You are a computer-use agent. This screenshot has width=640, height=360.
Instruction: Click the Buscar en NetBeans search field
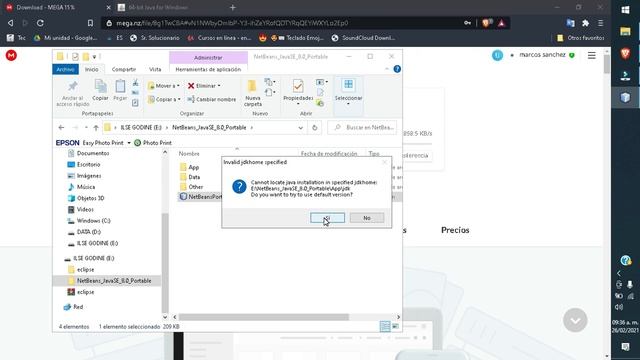pyautogui.click(x=362, y=128)
